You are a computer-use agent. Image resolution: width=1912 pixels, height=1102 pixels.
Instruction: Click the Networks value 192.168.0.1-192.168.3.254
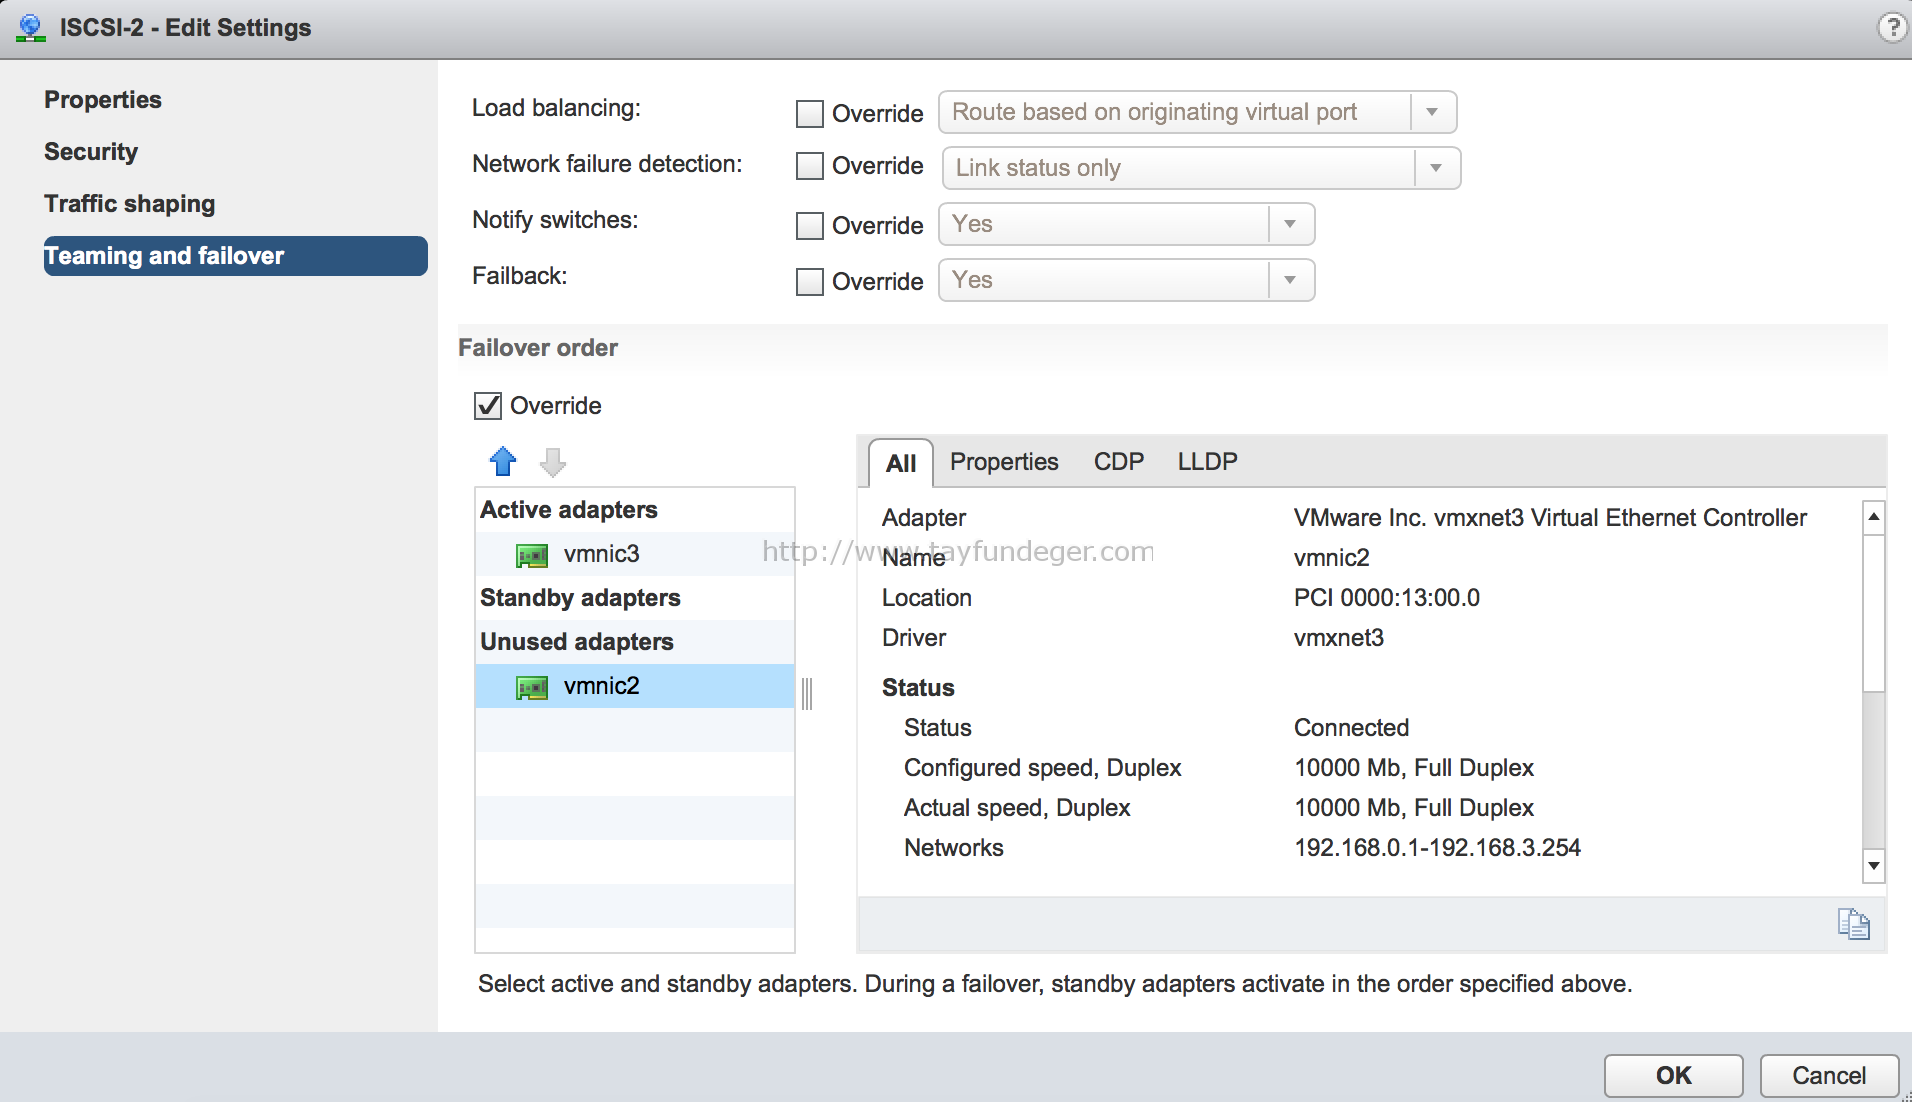(1437, 848)
